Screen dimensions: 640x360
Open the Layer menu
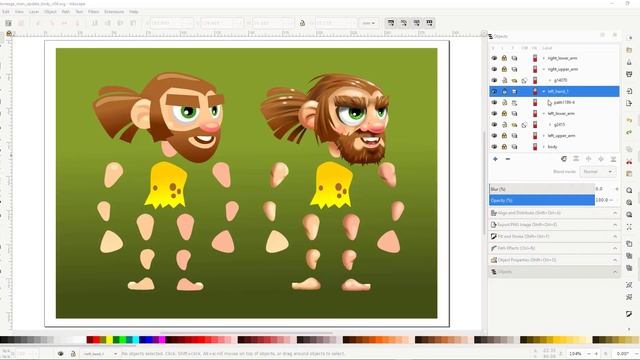point(34,12)
